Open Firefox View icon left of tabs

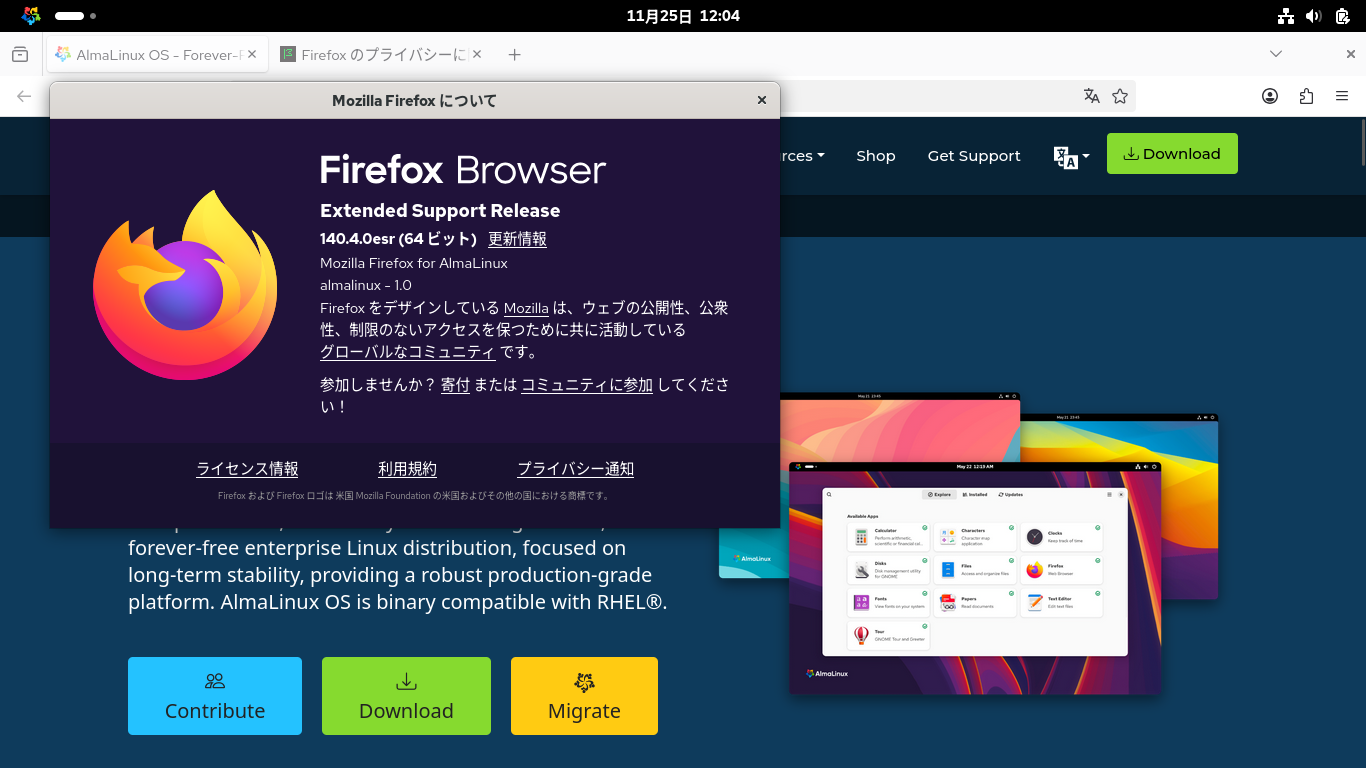tap(20, 55)
